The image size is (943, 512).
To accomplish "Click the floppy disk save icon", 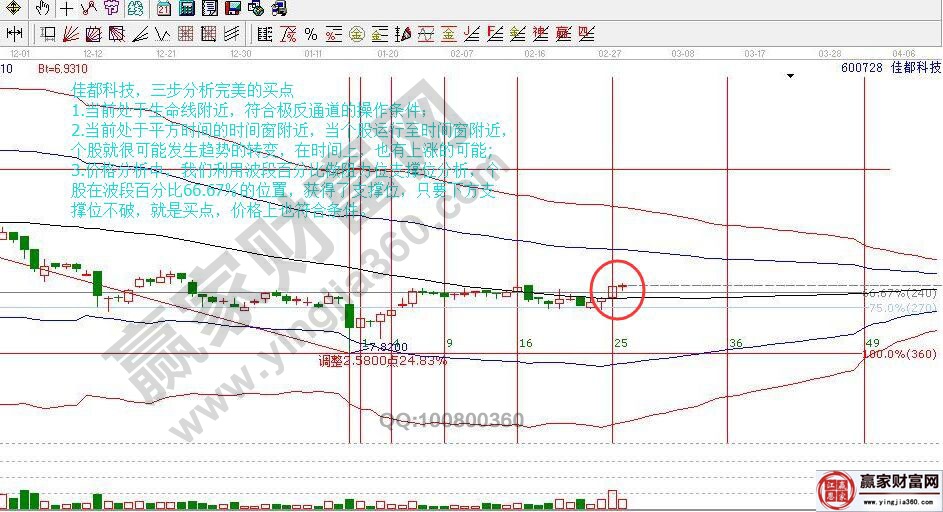I will [232, 9].
